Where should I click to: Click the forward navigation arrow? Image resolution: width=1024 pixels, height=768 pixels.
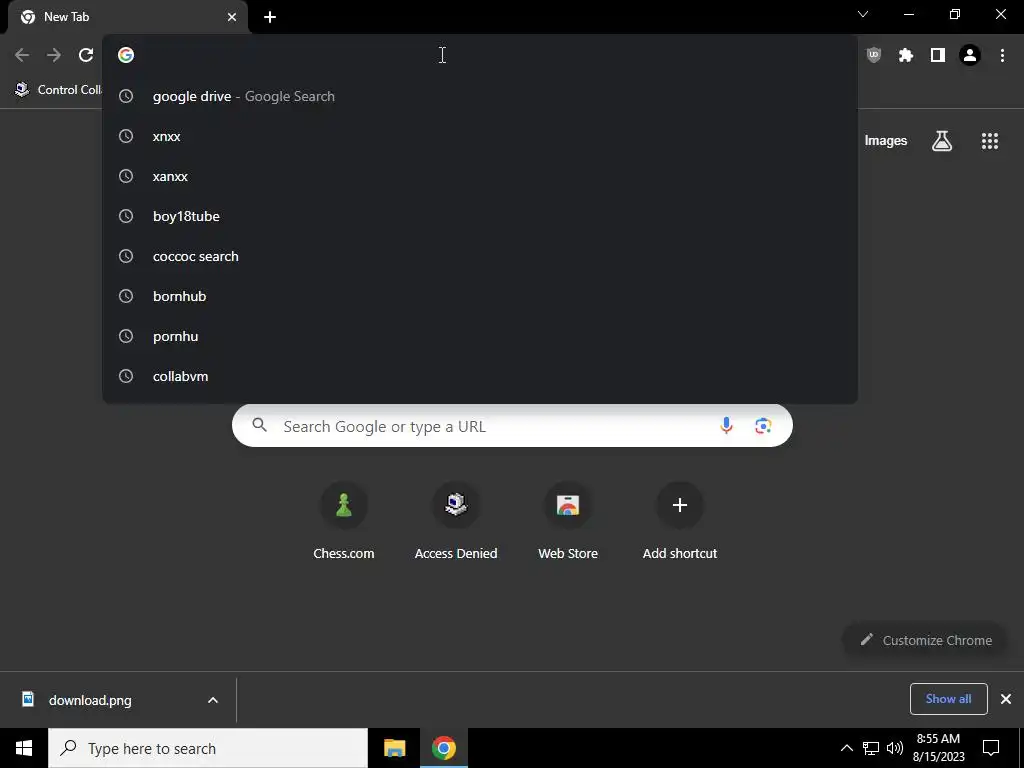click(x=54, y=56)
